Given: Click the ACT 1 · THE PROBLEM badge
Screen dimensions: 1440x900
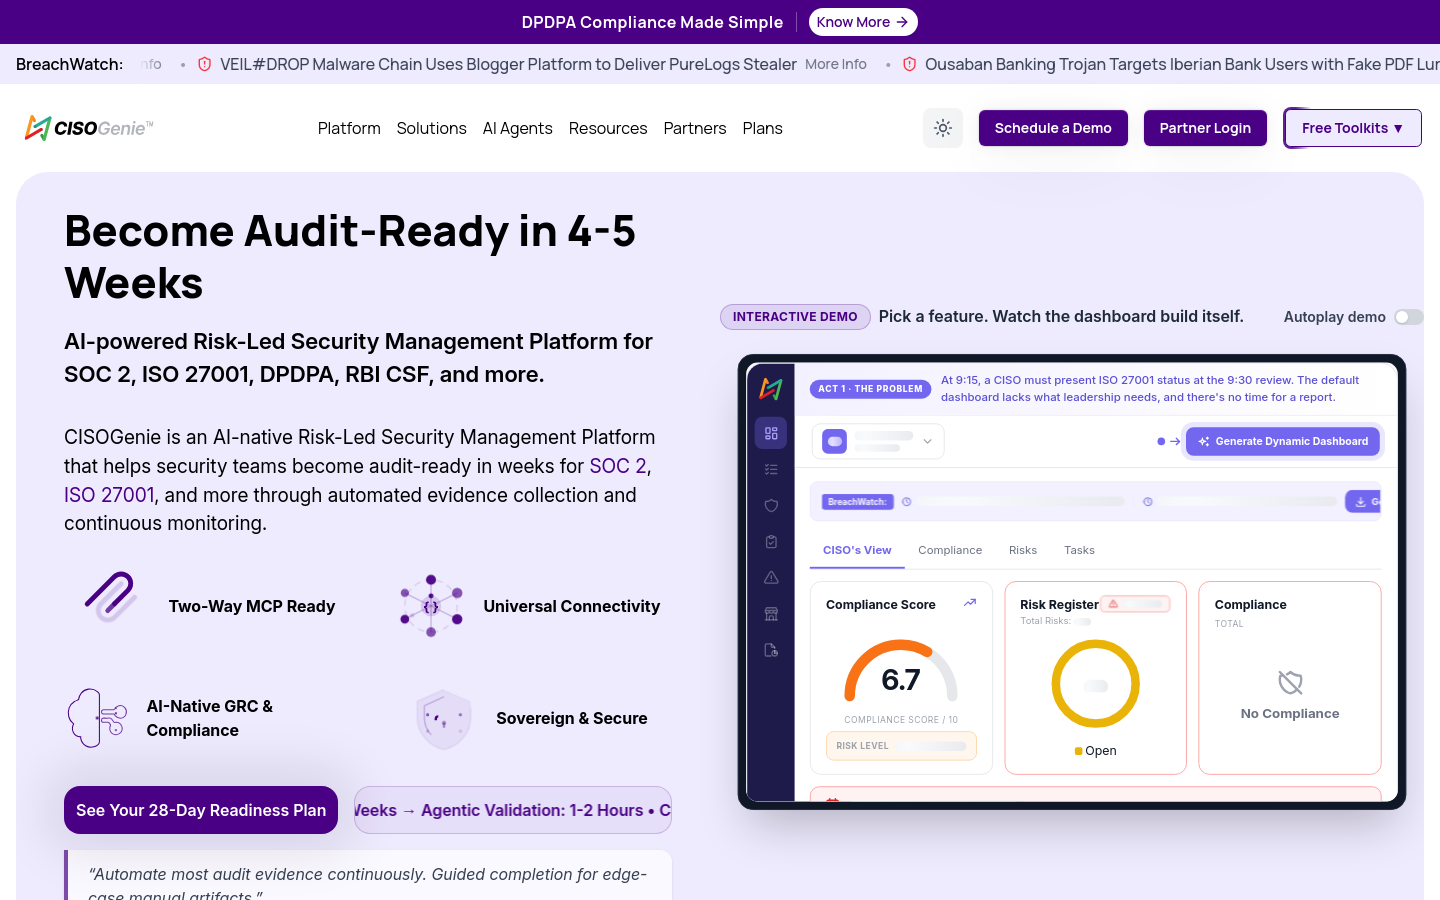Looking at the screenshot, I should click(x=870, y=389).
